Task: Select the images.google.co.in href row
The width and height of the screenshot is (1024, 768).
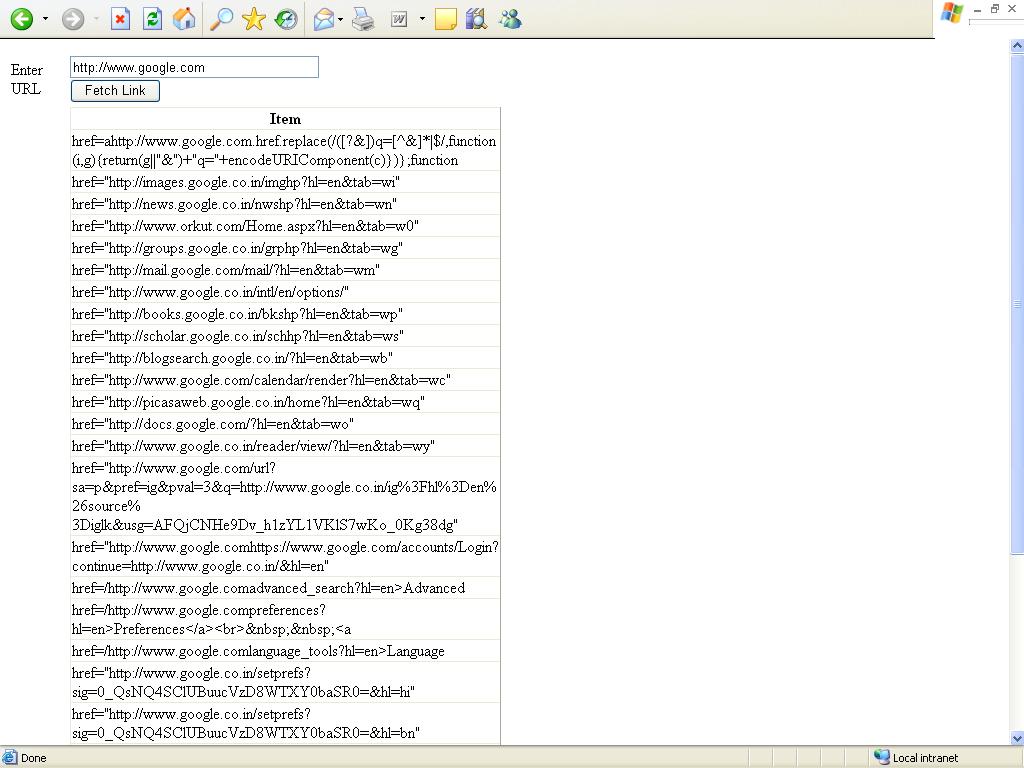Action: (x=285, y=182)
